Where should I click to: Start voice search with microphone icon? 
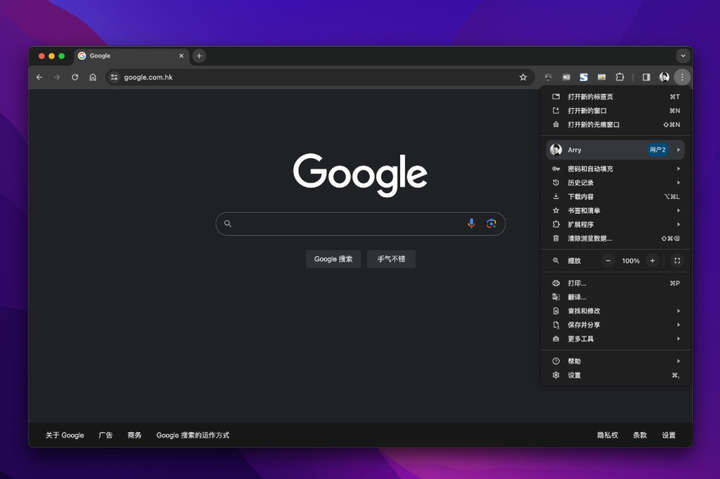[471, 224]
